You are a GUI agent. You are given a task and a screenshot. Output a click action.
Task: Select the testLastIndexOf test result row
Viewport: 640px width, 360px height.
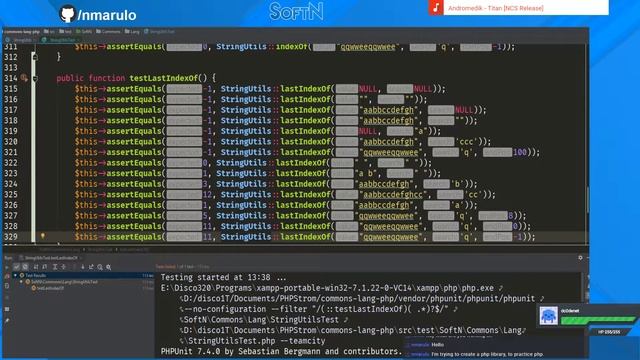click(x=84, y=288)
